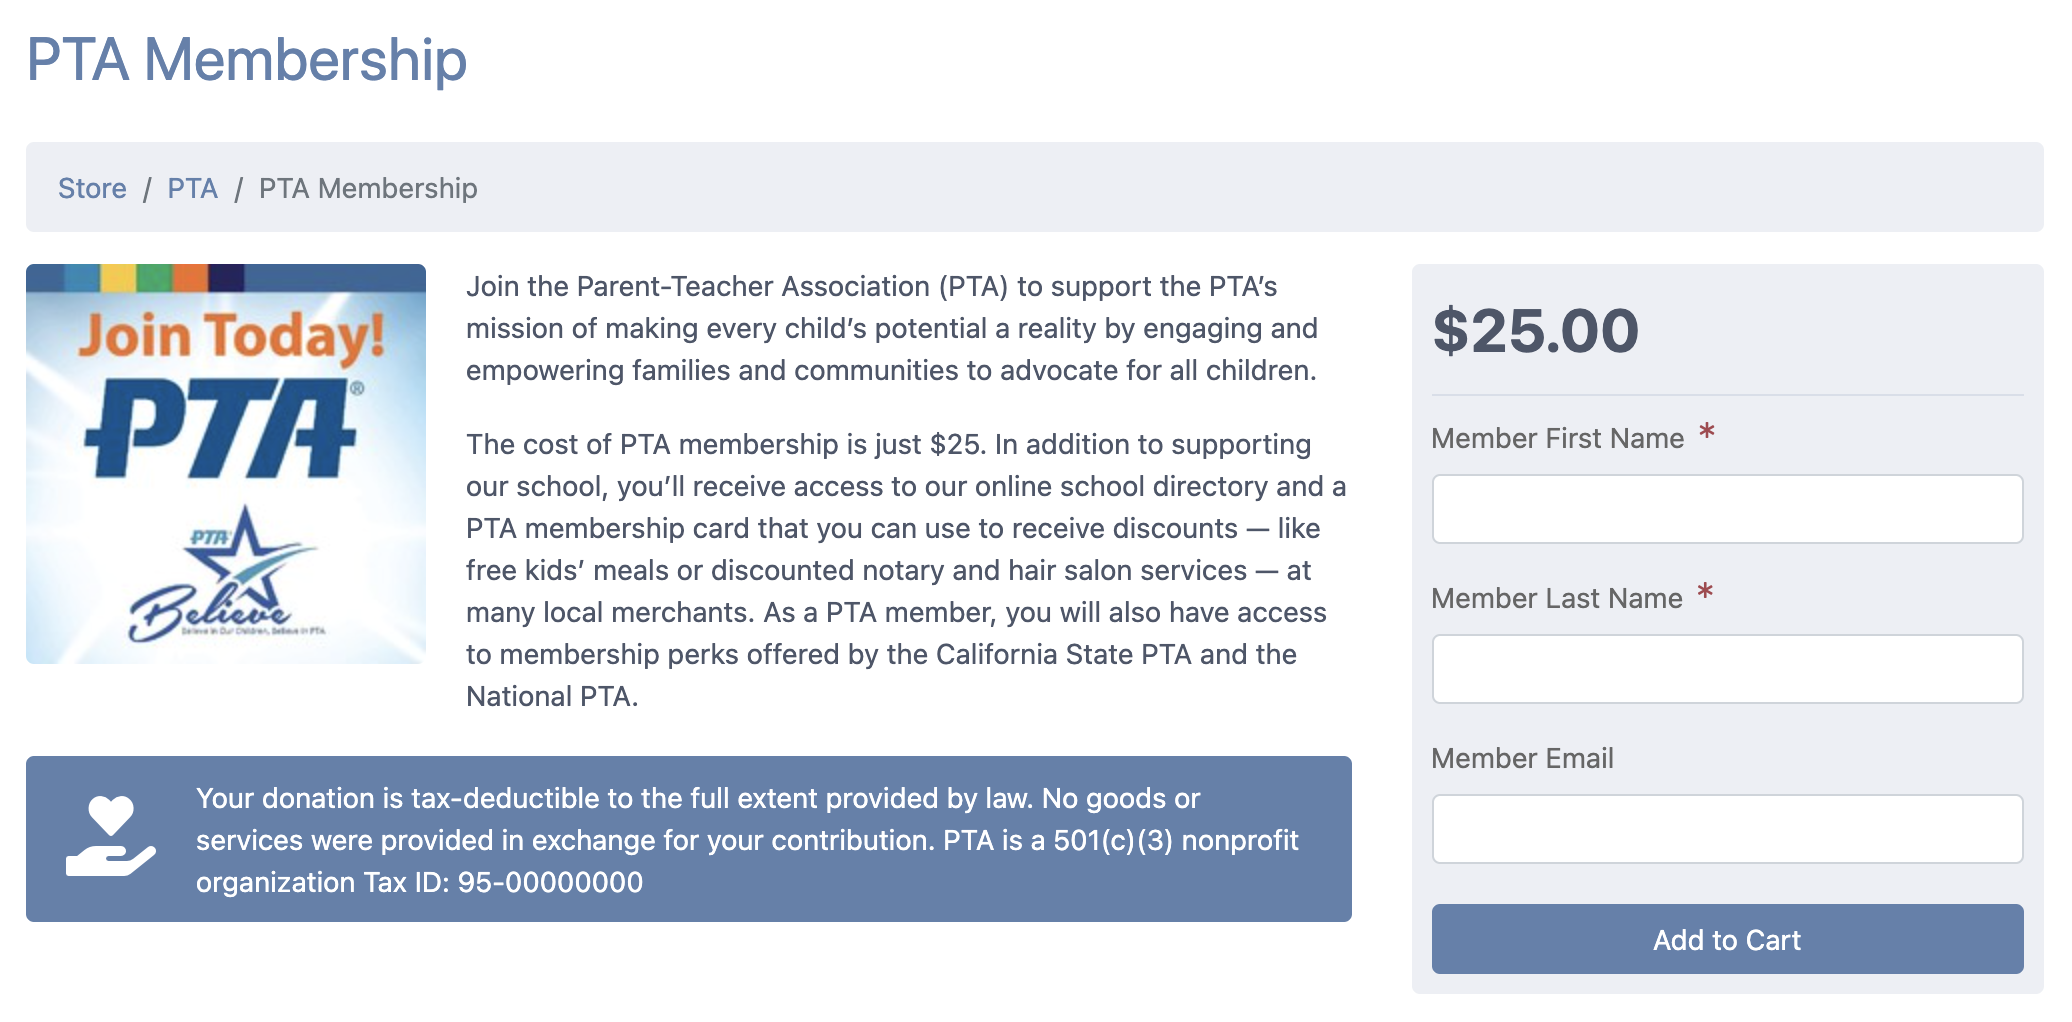Screen dimensions: 2072x1022
Task: Click the Add to Cart button
Action: tap(1727, 939)
